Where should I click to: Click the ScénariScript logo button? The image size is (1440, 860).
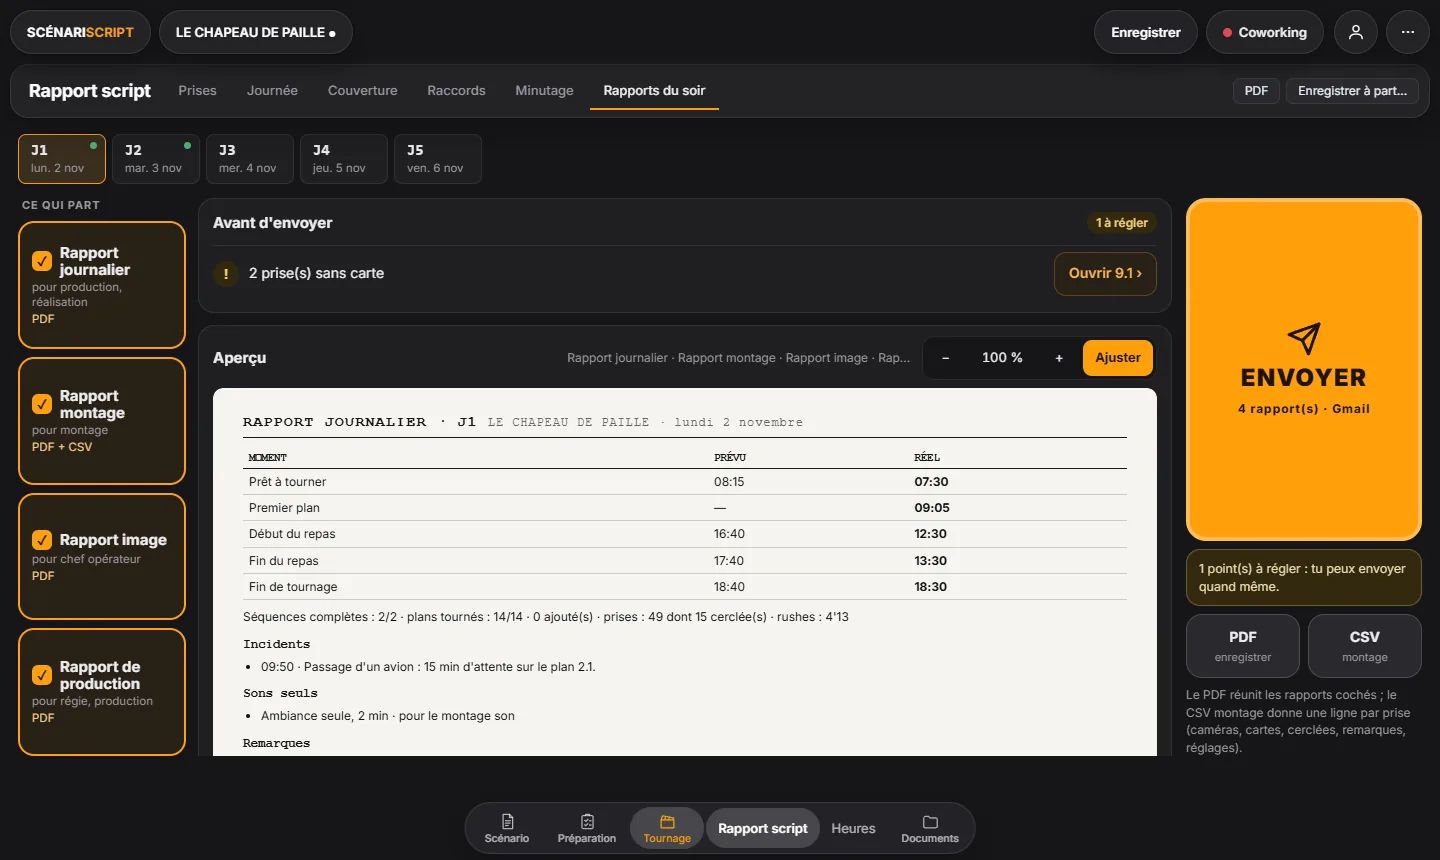(80, 32)
